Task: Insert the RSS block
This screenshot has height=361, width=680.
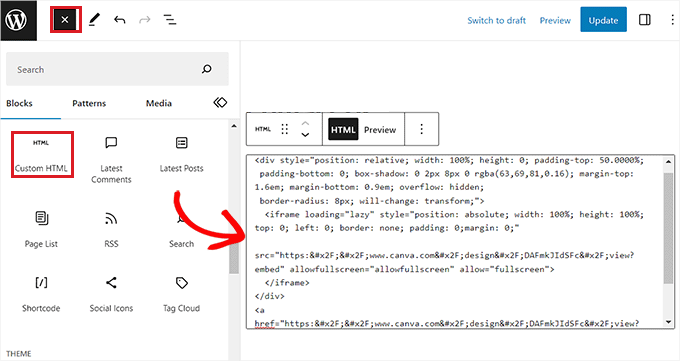Action: coord(111,229)
